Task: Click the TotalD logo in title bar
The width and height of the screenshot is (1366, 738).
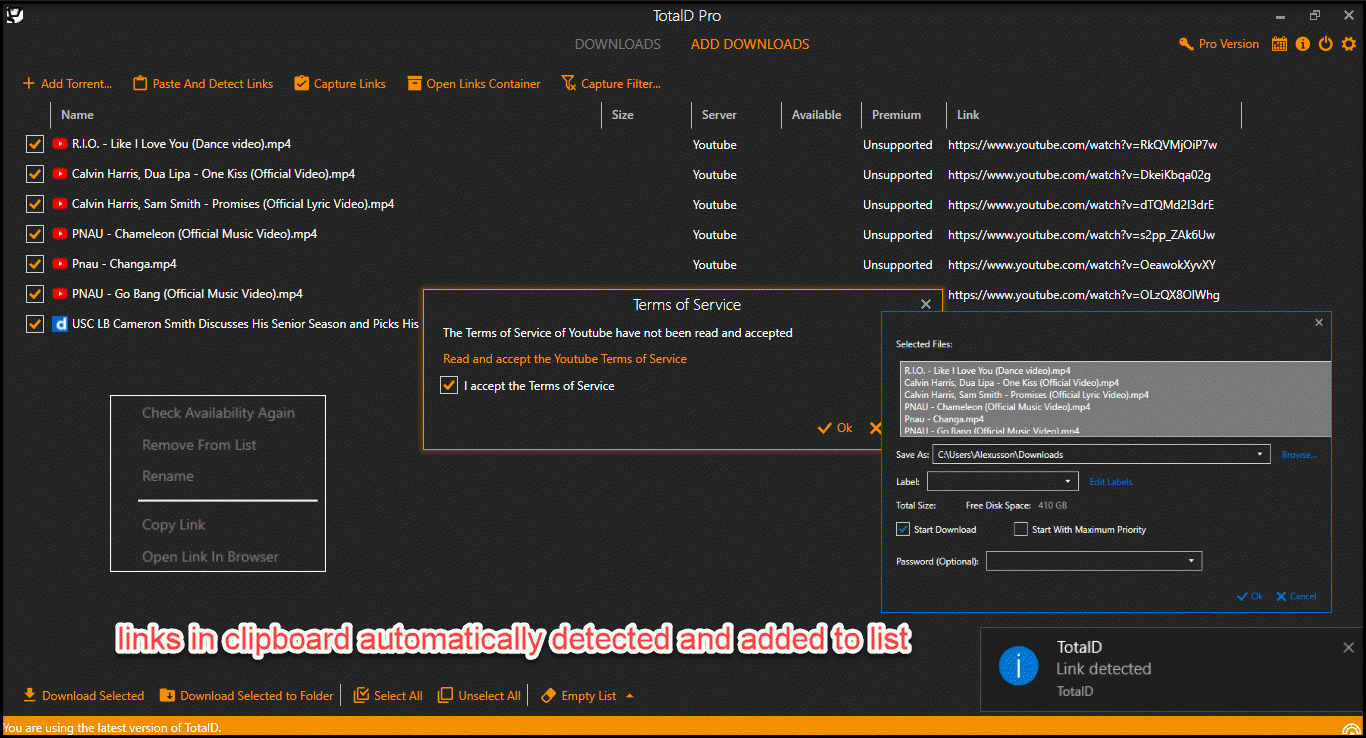Action: pyautogui.click(x=14, y=15)
